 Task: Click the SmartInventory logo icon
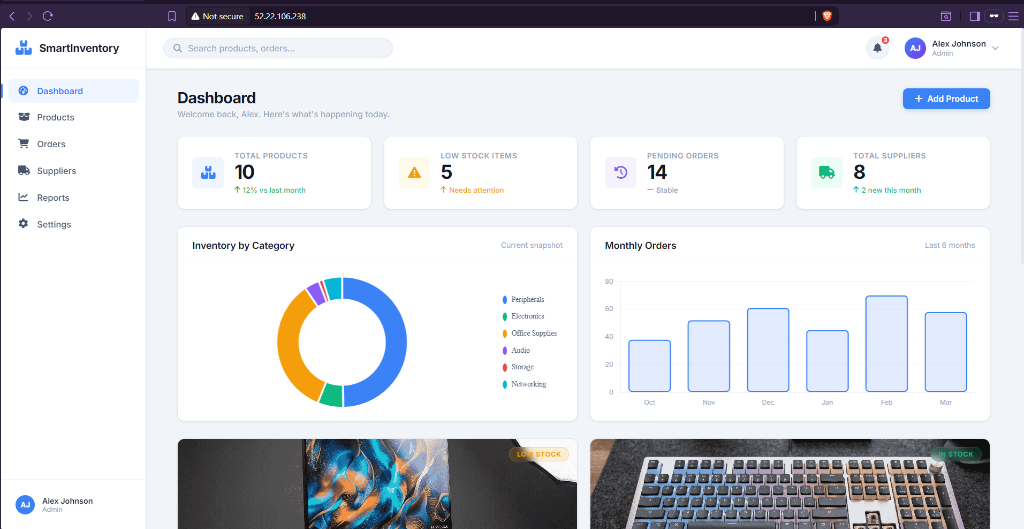(24, 48)
